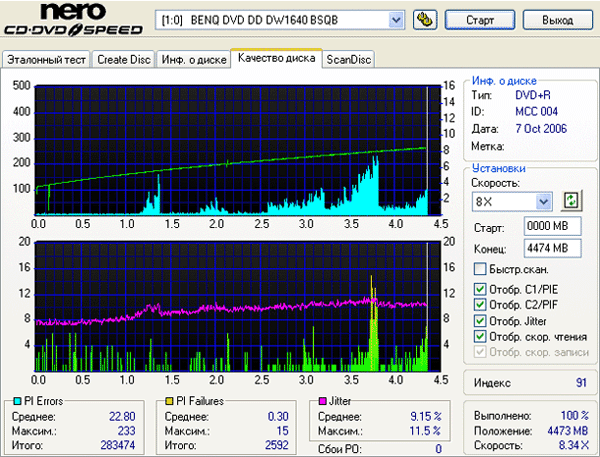This screenshot has width=600, height=457.
Task: Uncheck Отобр. C1/PIE option
Action: tap(481, 290)
